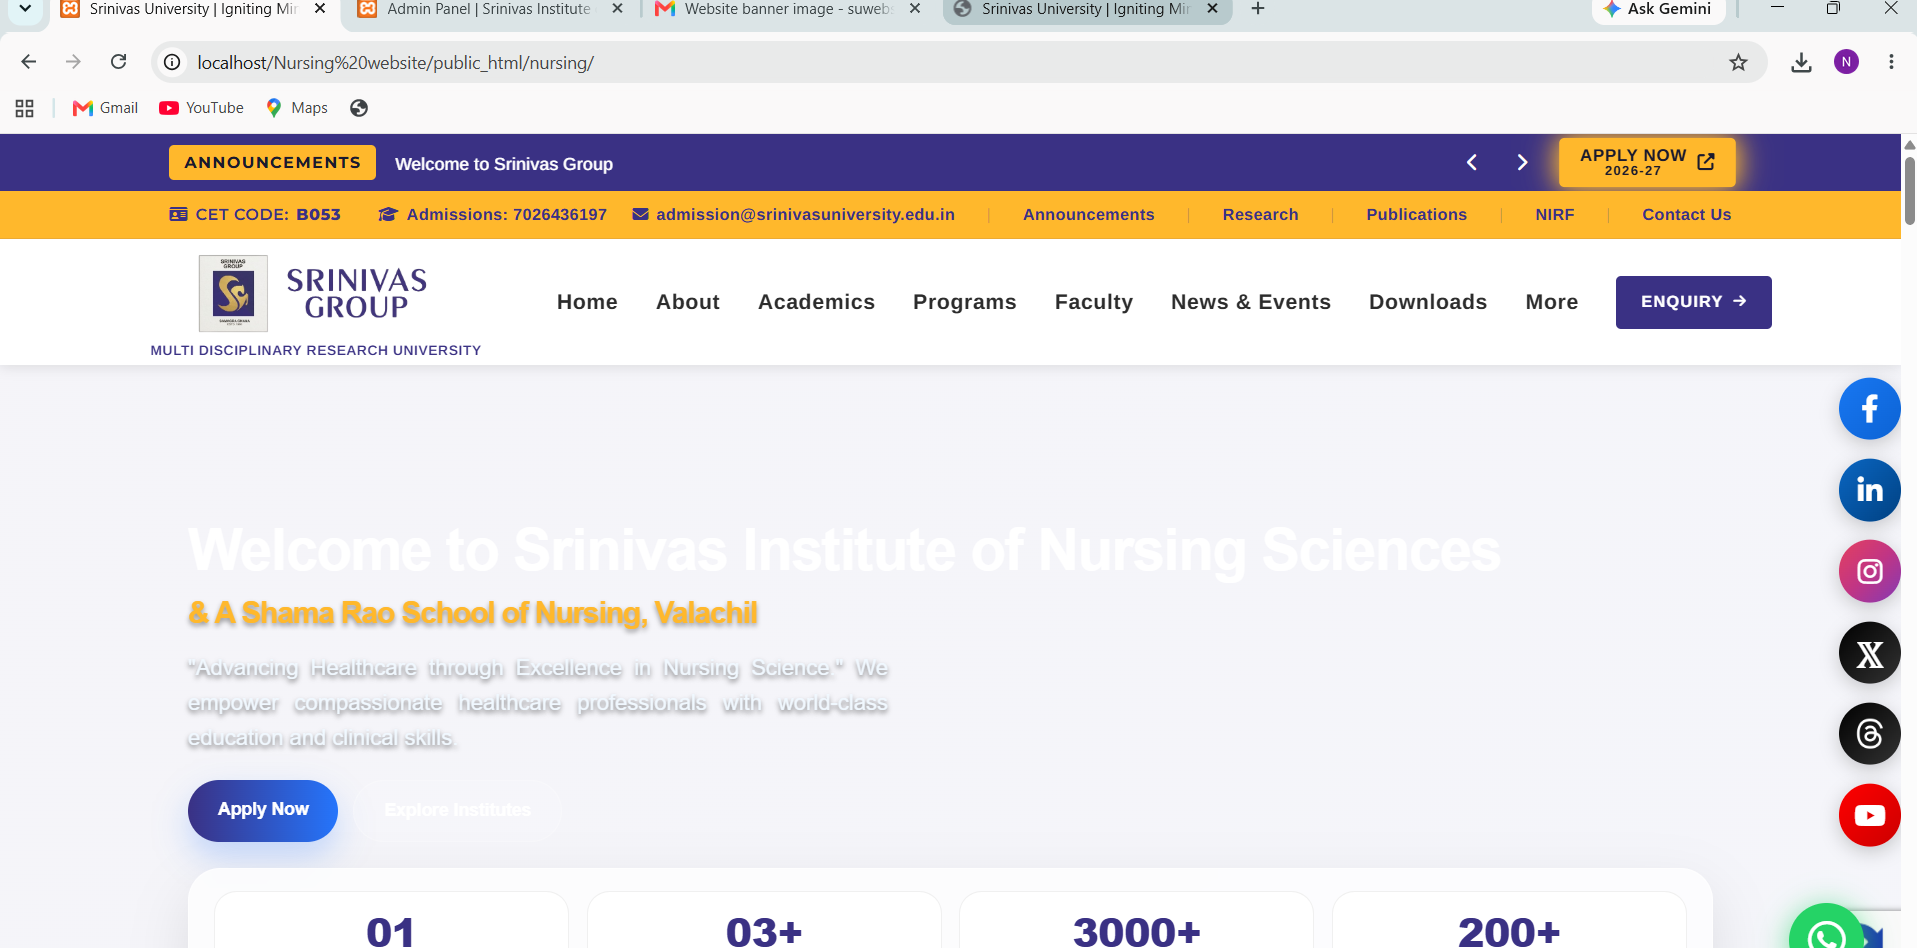Open the Faculty menu
Viewport: 1917px width, 948px height.
point(1094,302)
